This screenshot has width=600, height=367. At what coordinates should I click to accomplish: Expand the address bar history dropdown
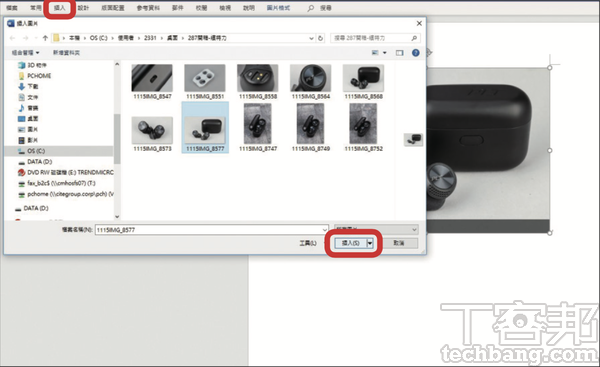point(311,38)
